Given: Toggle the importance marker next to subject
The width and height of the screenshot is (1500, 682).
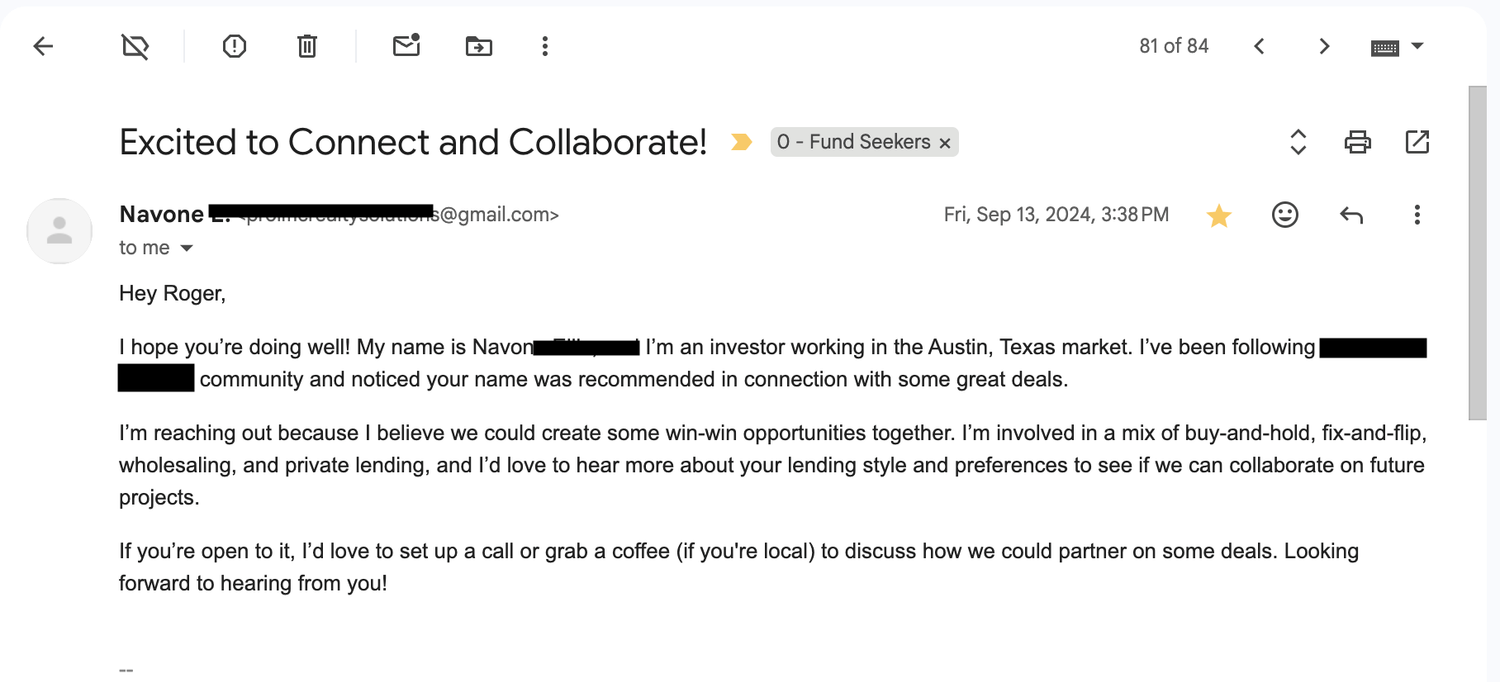Looking at the screenshot, I should pos(741,142).
